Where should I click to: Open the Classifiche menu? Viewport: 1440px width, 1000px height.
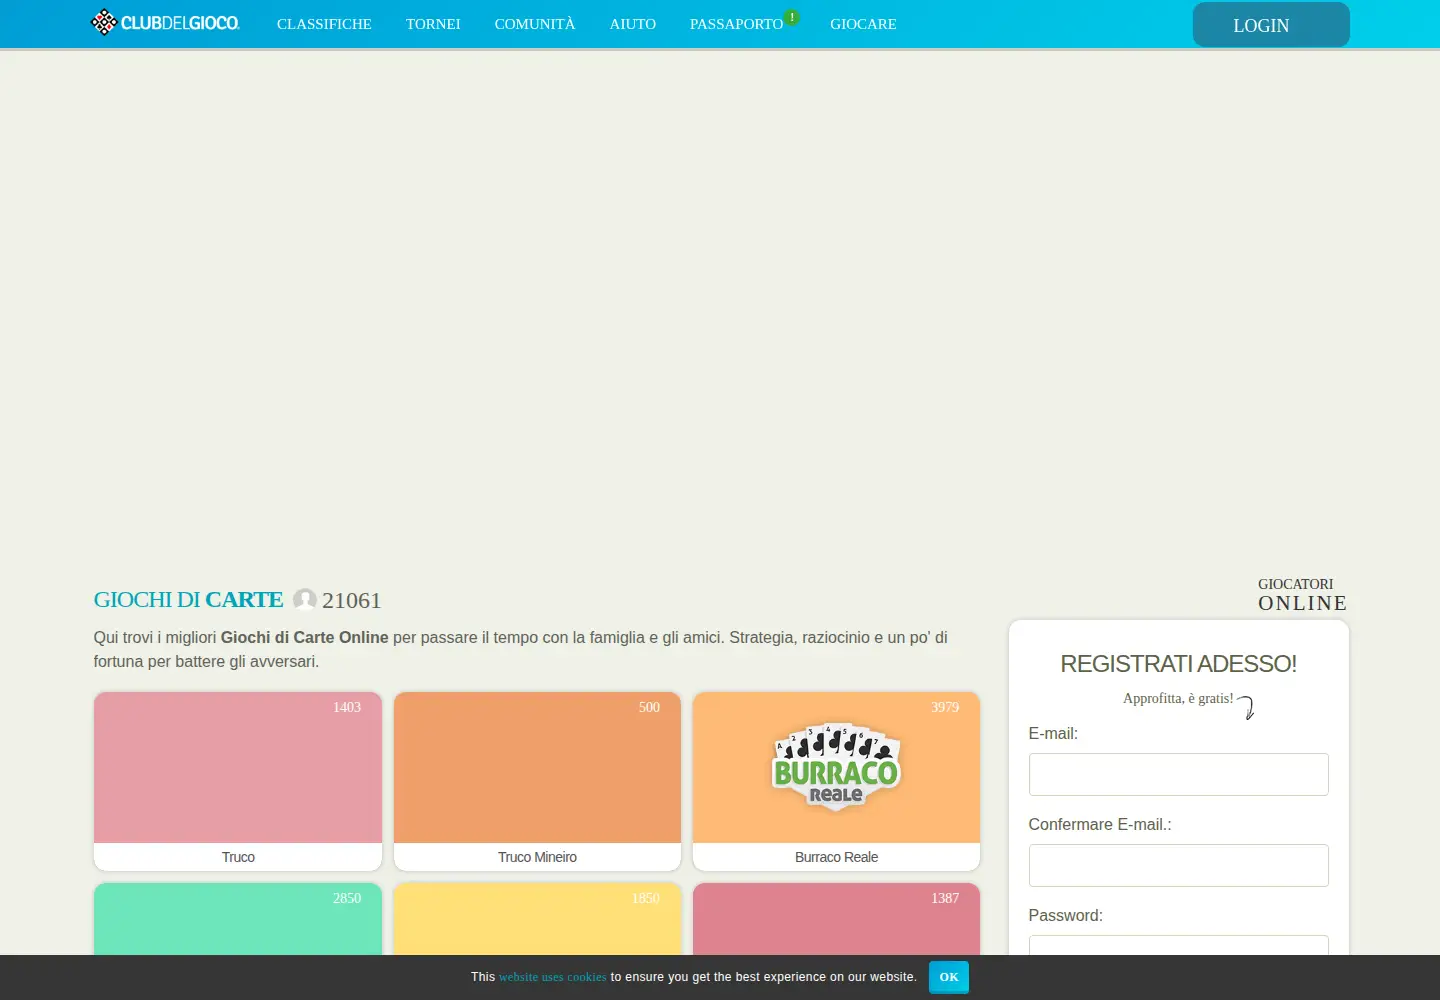pyautogui.click(x=324, y=24)
